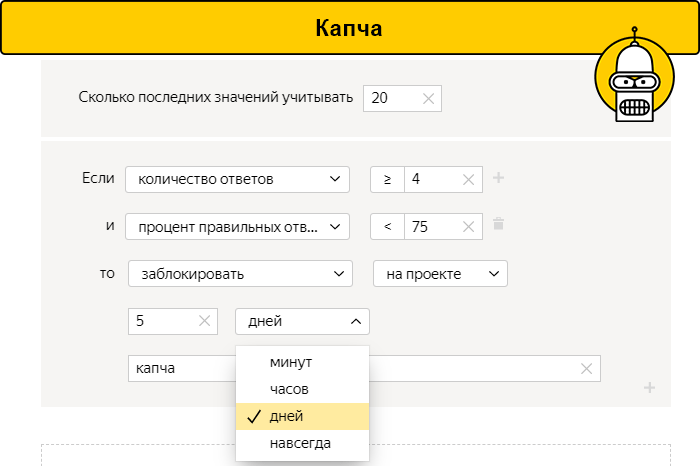Add a condition with the plus icon after 4
The image size is (700, 466).
point(499,179)
